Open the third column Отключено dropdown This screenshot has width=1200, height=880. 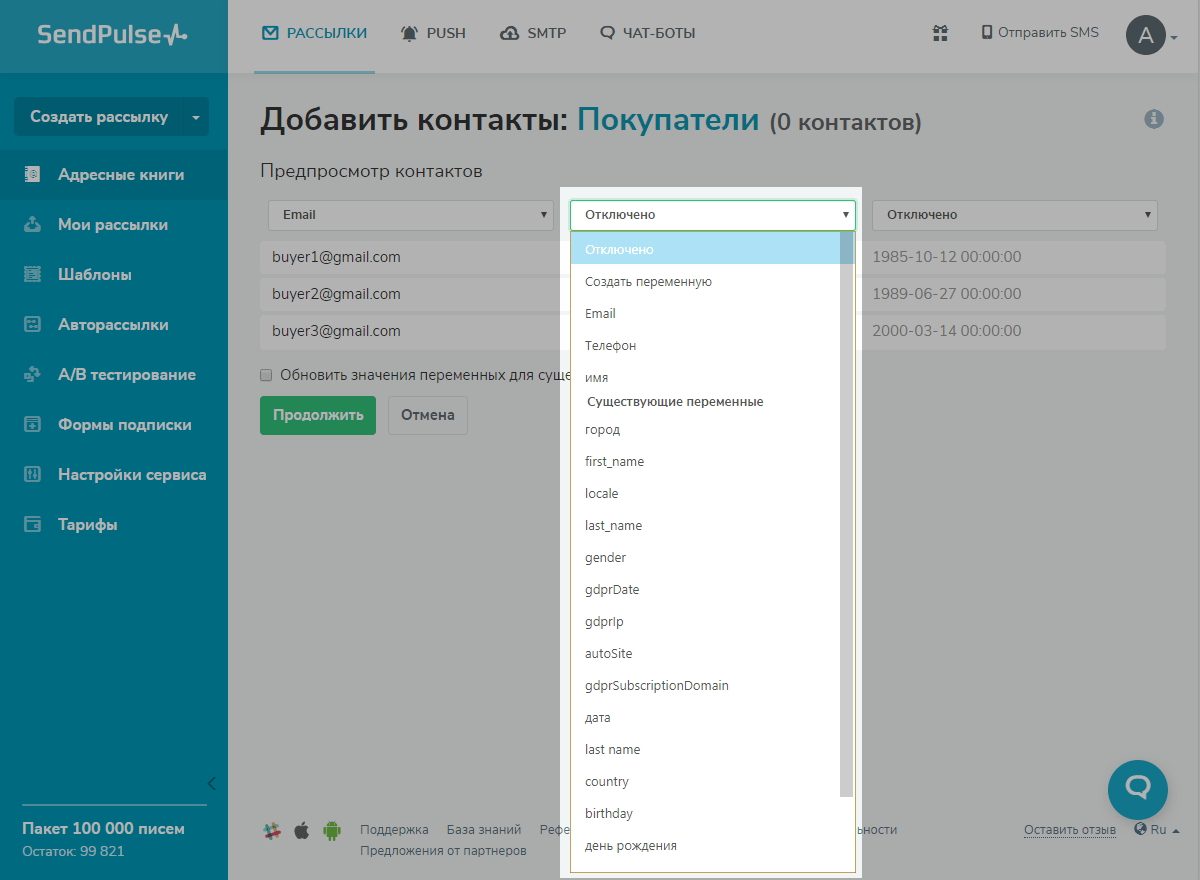click(x=1014, y=215)
